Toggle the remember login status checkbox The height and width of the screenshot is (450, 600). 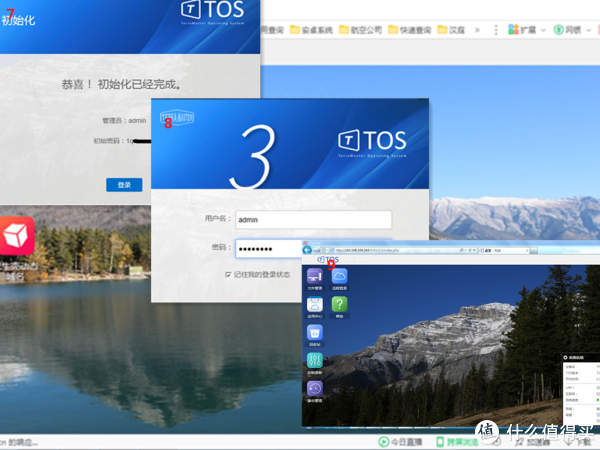pyautogui.click(x=228, y=274)
